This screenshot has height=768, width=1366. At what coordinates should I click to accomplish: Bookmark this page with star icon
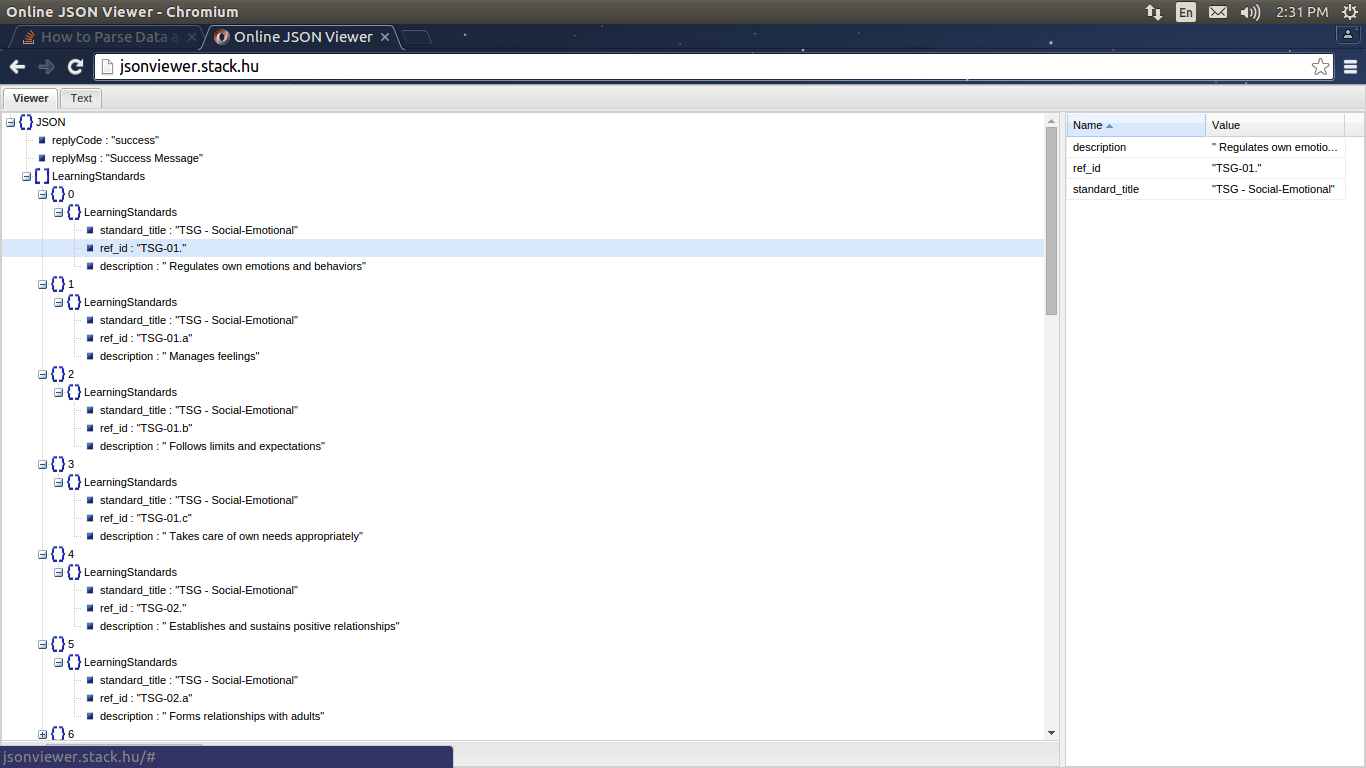[1321, 67]
